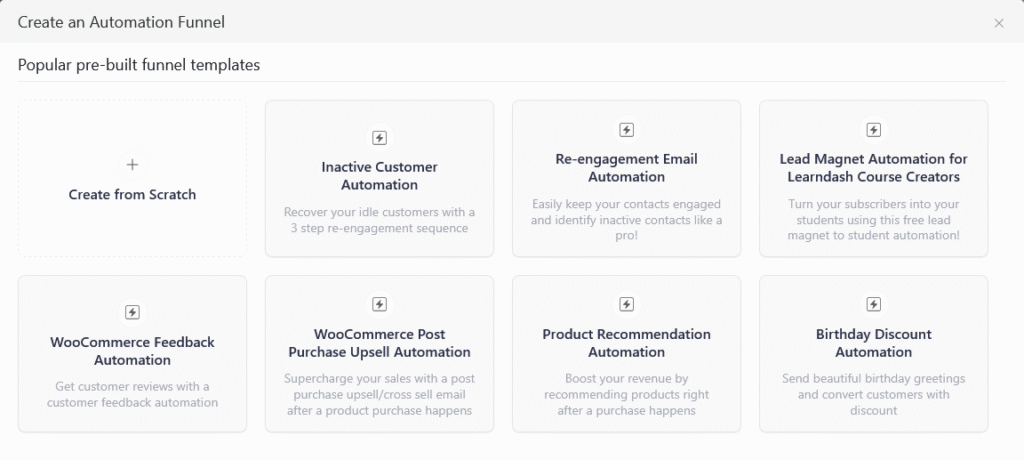
Task: Click lightning icon on Post Purchase Upsell card
Action: (x=379, y=304)
